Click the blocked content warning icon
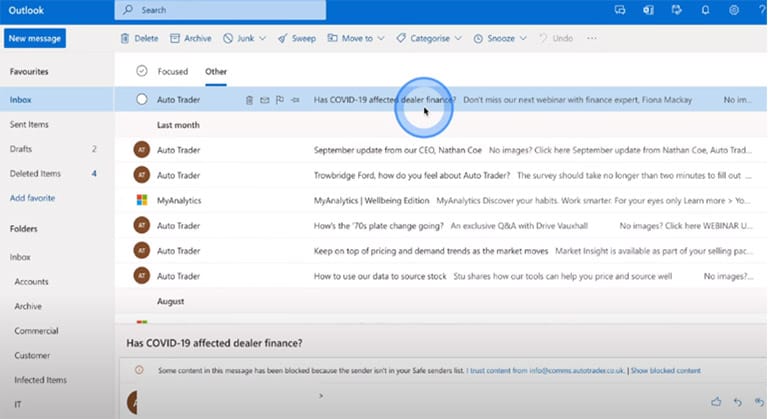Screen dimensions: 768x419 click(x=140, y=370)
